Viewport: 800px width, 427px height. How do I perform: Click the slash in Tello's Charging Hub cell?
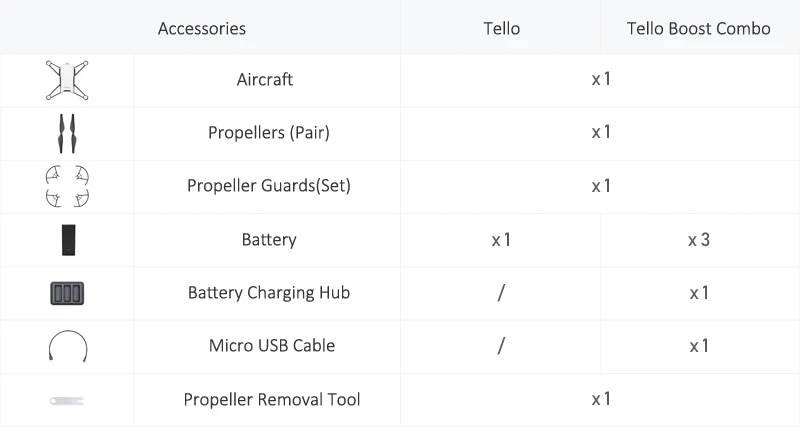501,293
